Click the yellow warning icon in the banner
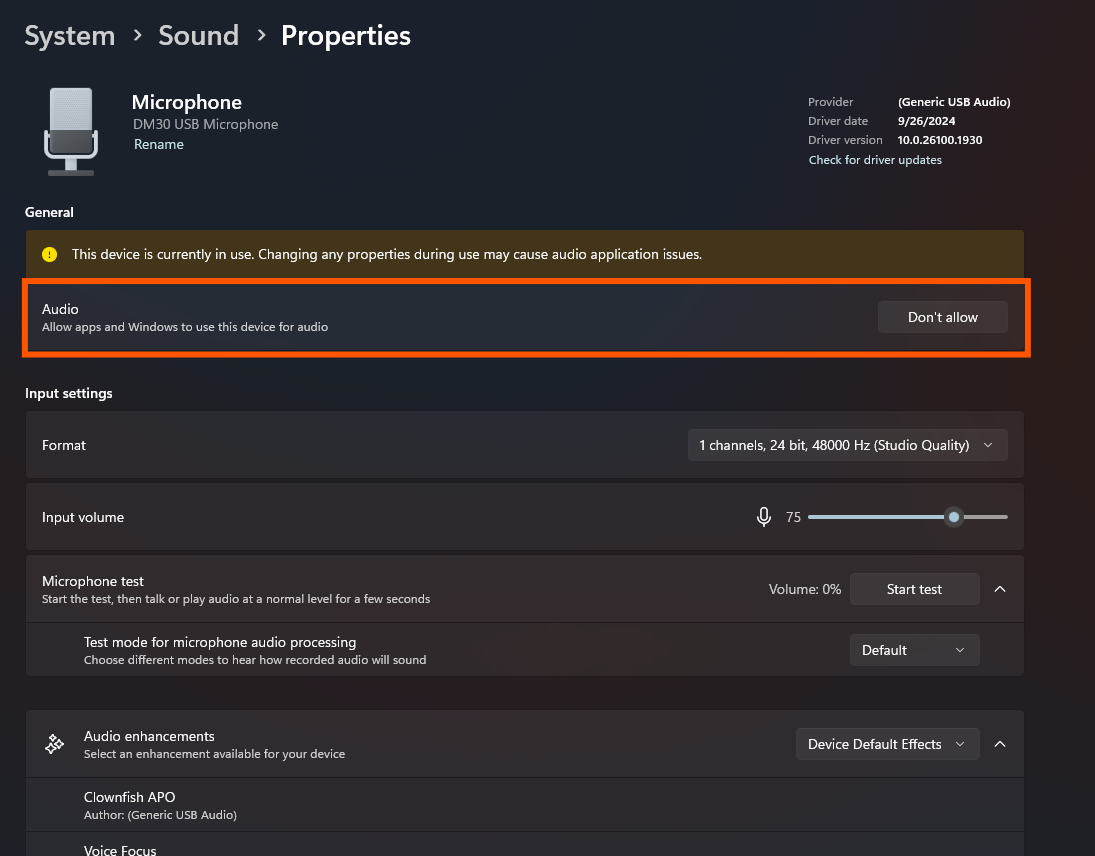Image resolution: width=1095 pixels, height=856 pixels. click(50, 254)
